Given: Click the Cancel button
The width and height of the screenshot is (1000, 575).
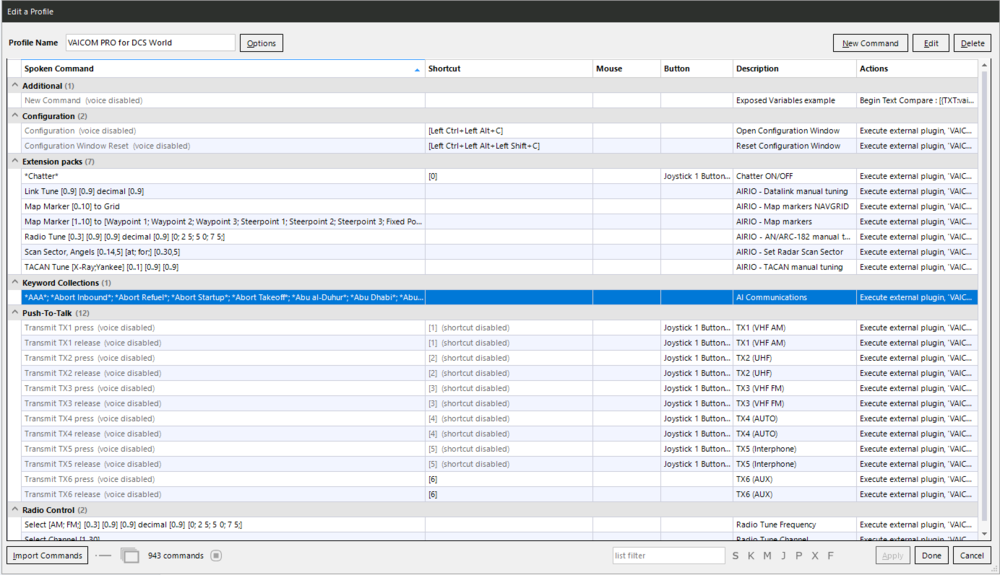Looking at the screenshot, I should click(972, 556).
